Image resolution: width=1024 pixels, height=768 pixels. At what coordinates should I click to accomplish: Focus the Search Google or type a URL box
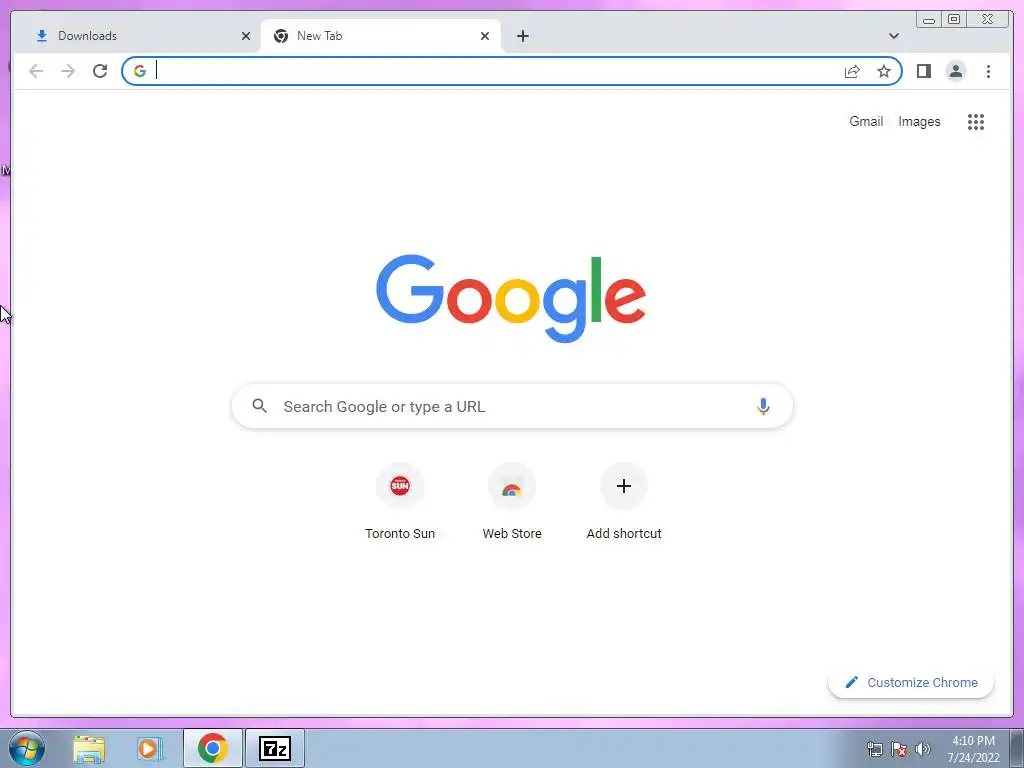[x=512, y=406]
